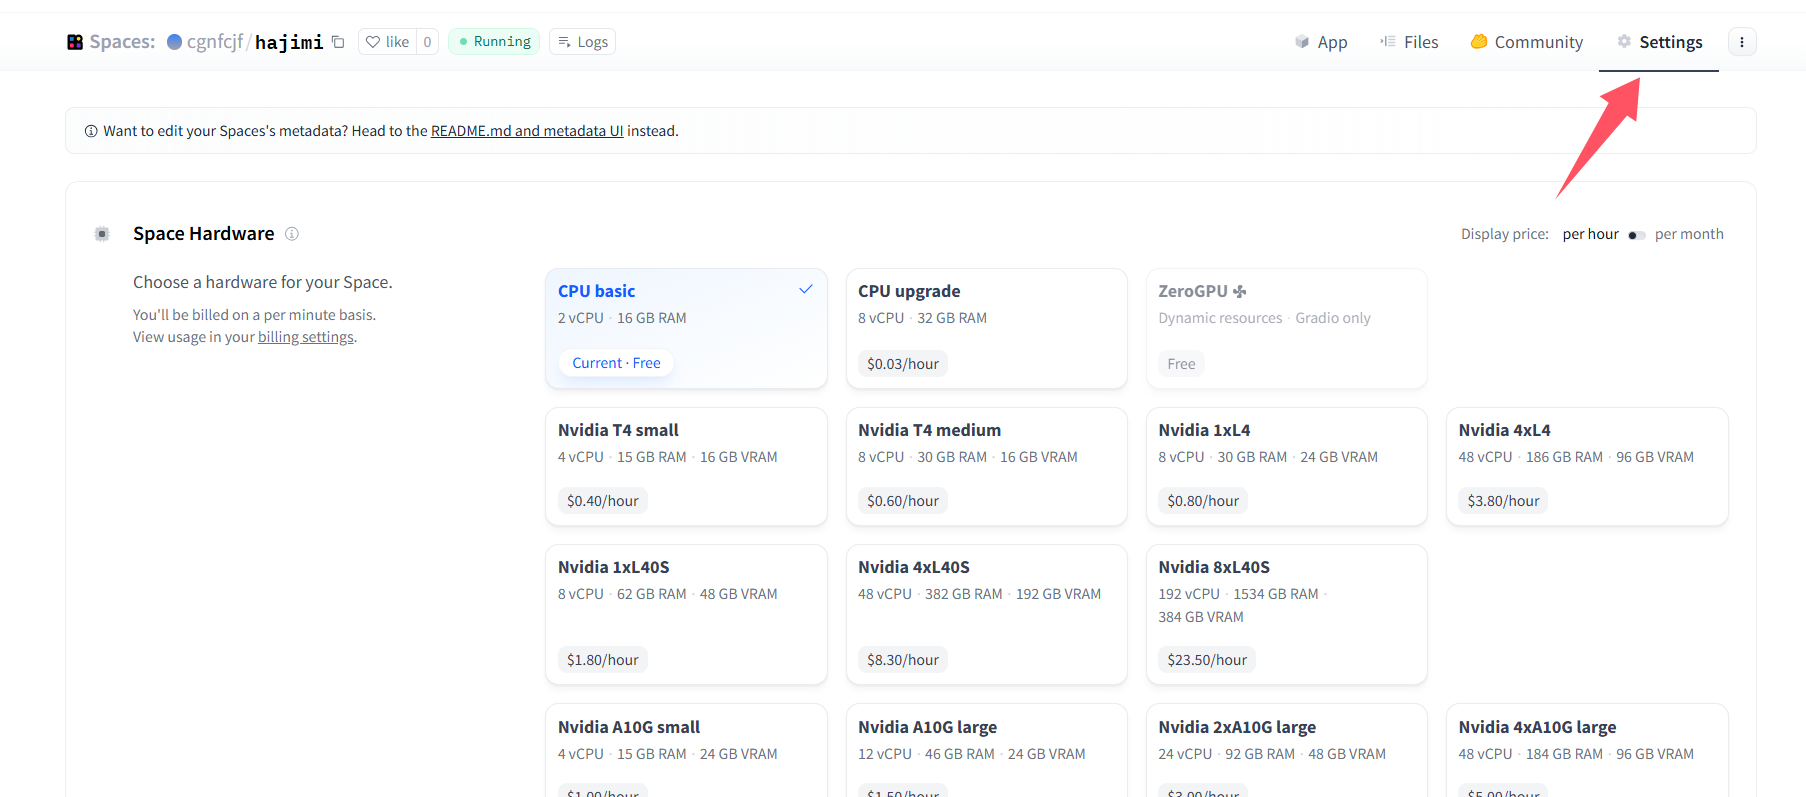Open the billing settings link
Screen dimensions: 1806x797
click(x=306, y=337)
